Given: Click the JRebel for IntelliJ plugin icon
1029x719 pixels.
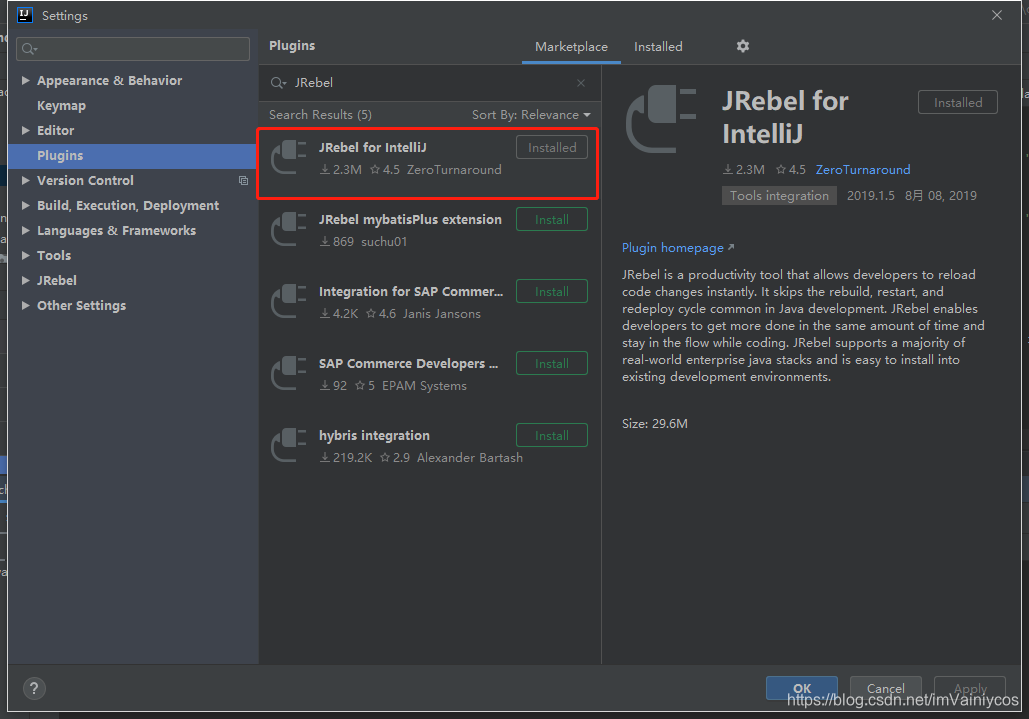Looking at the screenshot, I should [289, 157].
